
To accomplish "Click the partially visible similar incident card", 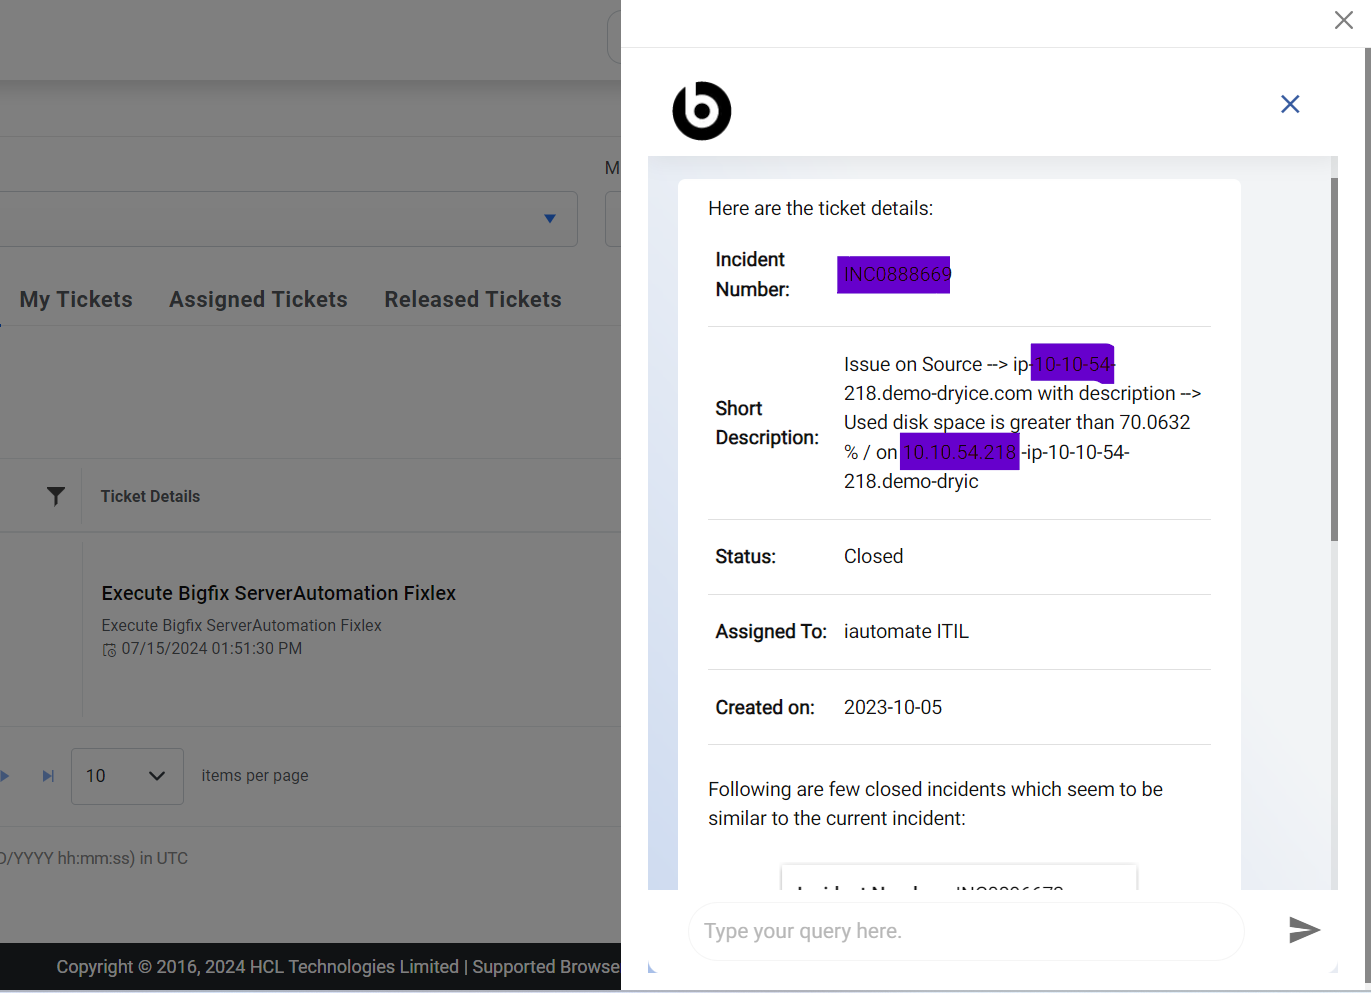I will pos(958,878).
